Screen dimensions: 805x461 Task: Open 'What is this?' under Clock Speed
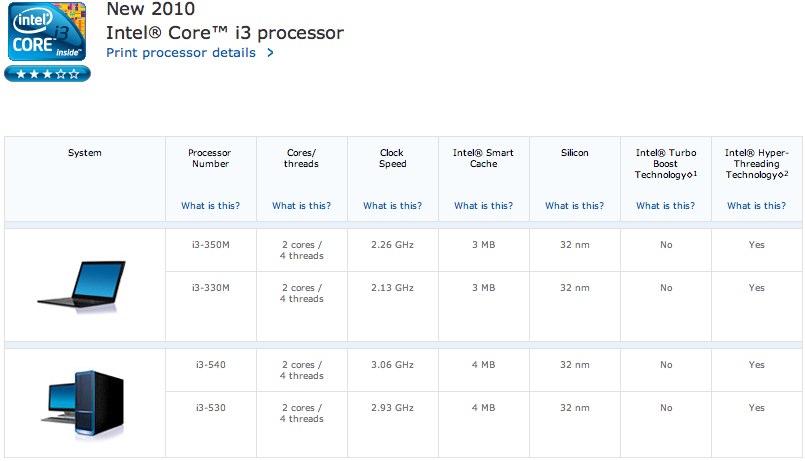click(x=392, y=206)
